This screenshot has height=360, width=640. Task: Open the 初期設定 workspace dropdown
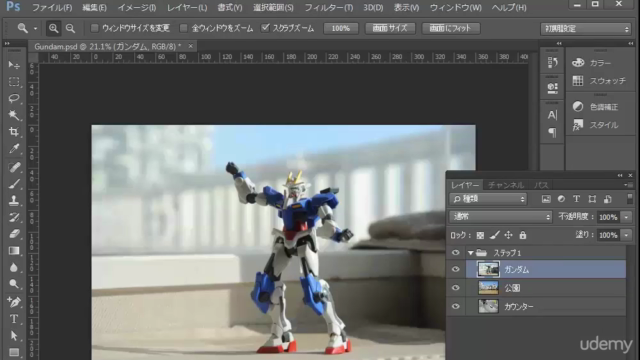coord(586,29)
